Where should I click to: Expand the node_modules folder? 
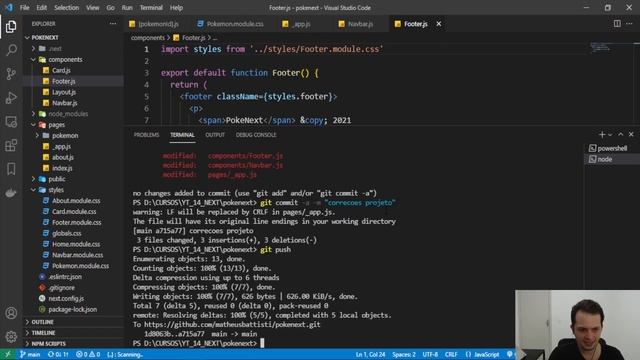[33, 114]
